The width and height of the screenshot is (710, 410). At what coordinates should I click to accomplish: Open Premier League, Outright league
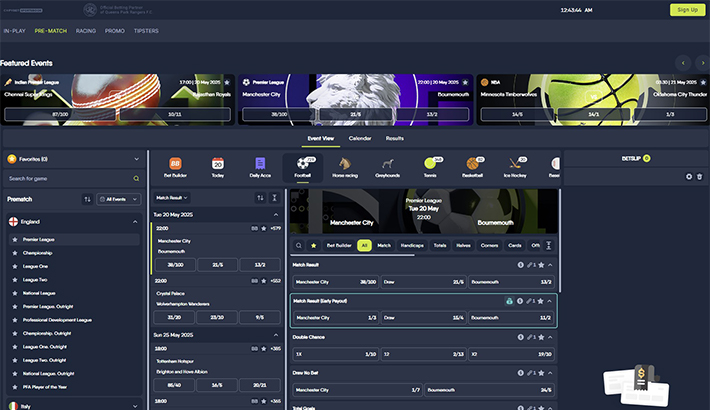coord(48,307)
